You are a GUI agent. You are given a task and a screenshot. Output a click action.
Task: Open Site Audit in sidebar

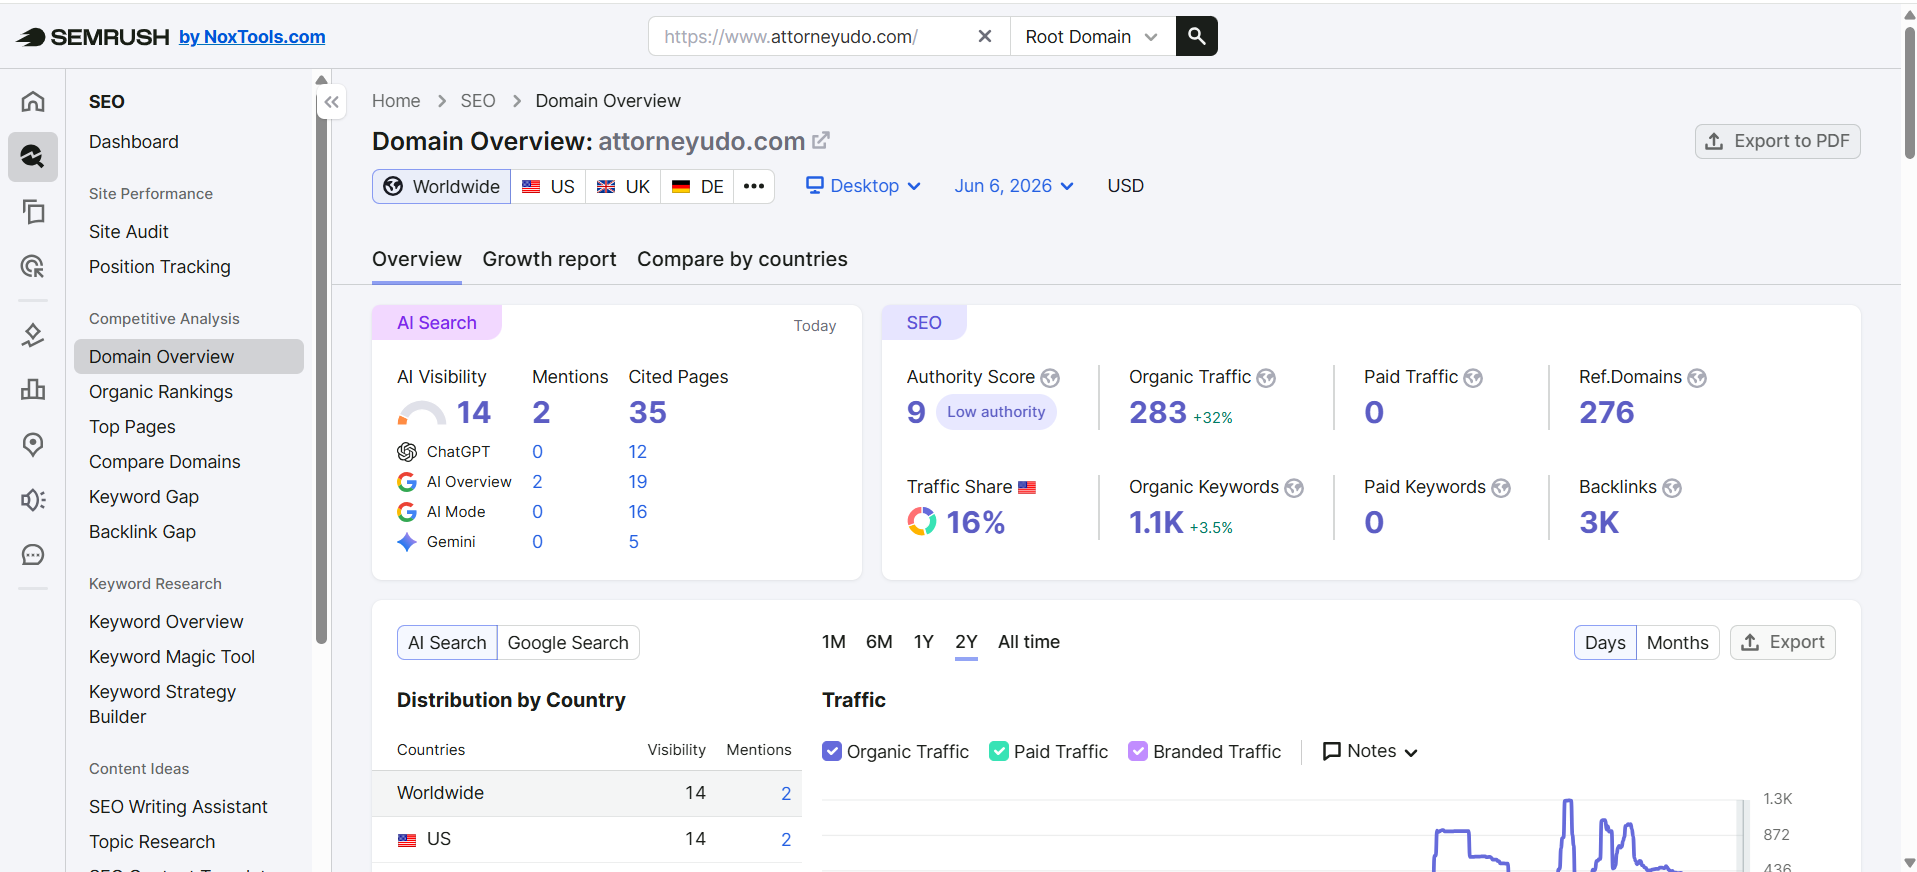pyautogui.click(x=129, y=232)
